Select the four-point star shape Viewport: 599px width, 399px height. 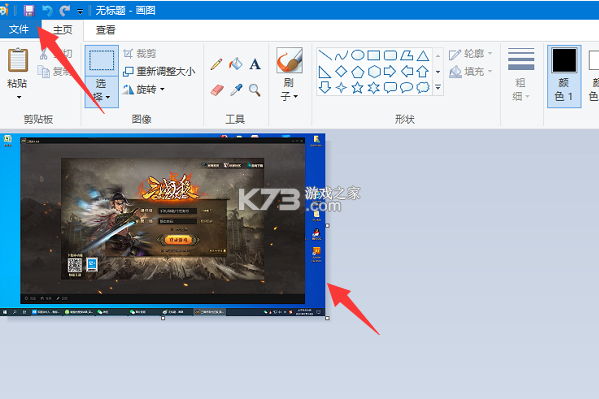click(x=341, y=88)
